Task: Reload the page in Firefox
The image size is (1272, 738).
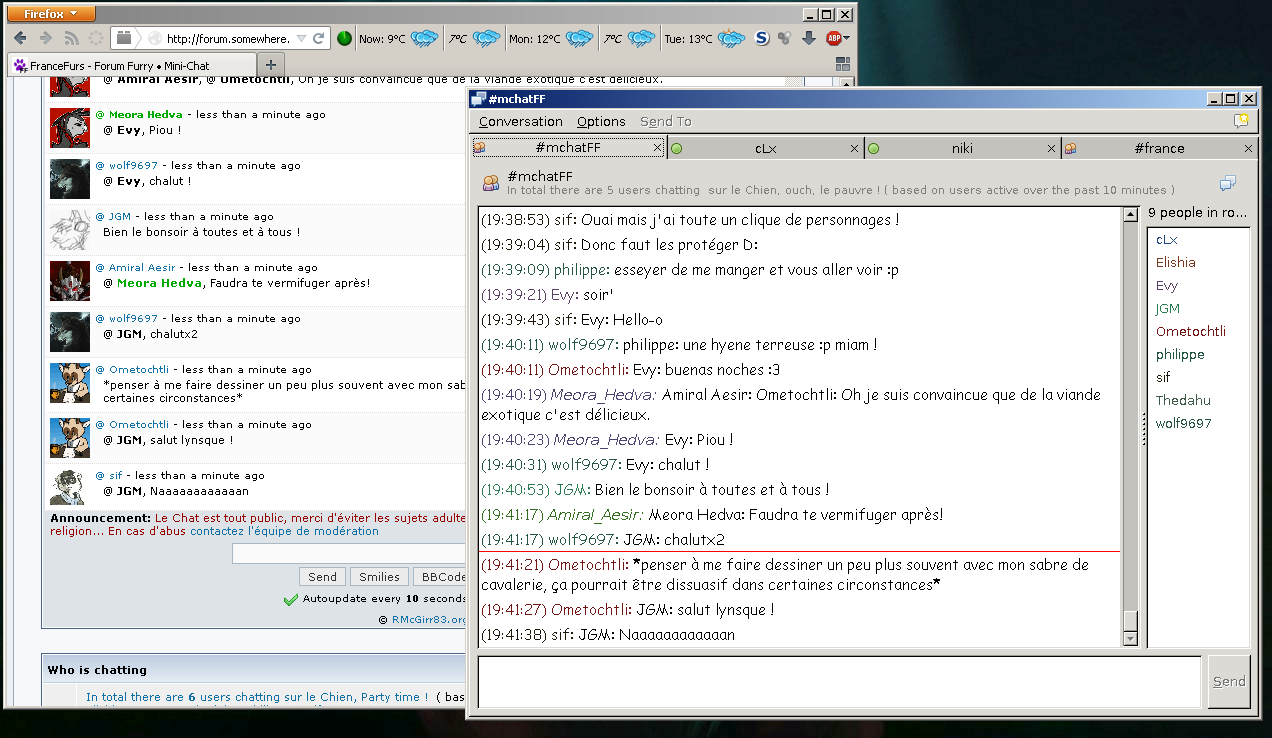Action: click(x=319, y=39)
